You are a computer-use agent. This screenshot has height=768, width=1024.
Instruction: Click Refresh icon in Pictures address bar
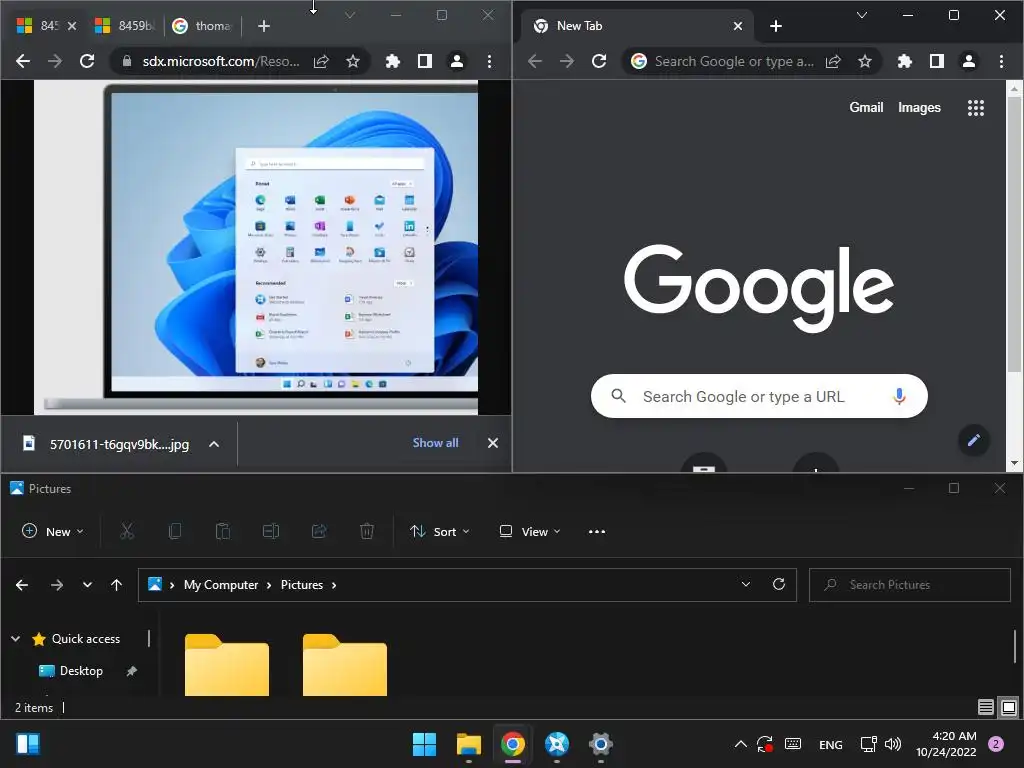tap(778, 584)
